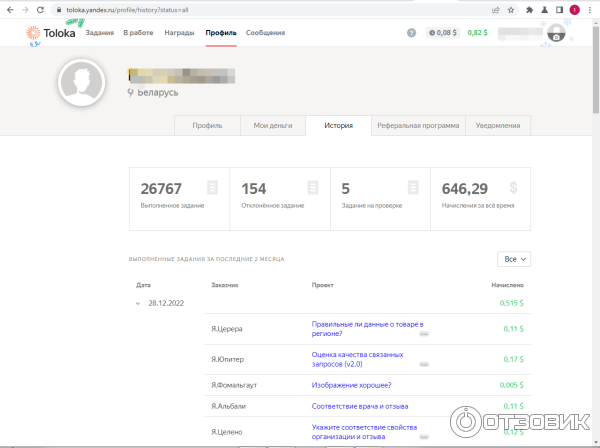Bookmark this page with the star icon
This screenshot has width=600, height=448.
point(511,10)
